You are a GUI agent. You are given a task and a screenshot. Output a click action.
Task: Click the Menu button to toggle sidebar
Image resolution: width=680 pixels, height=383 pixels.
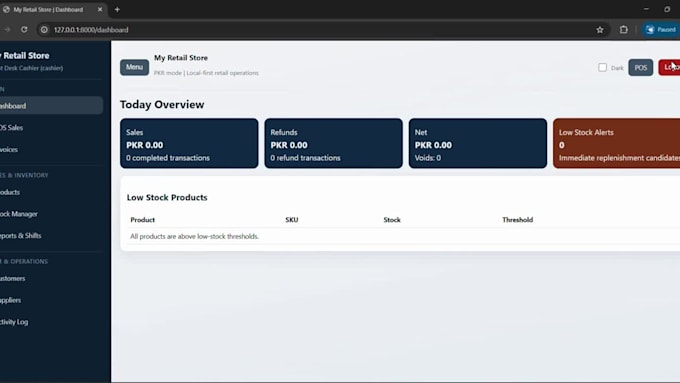click(x=134, y=67)
